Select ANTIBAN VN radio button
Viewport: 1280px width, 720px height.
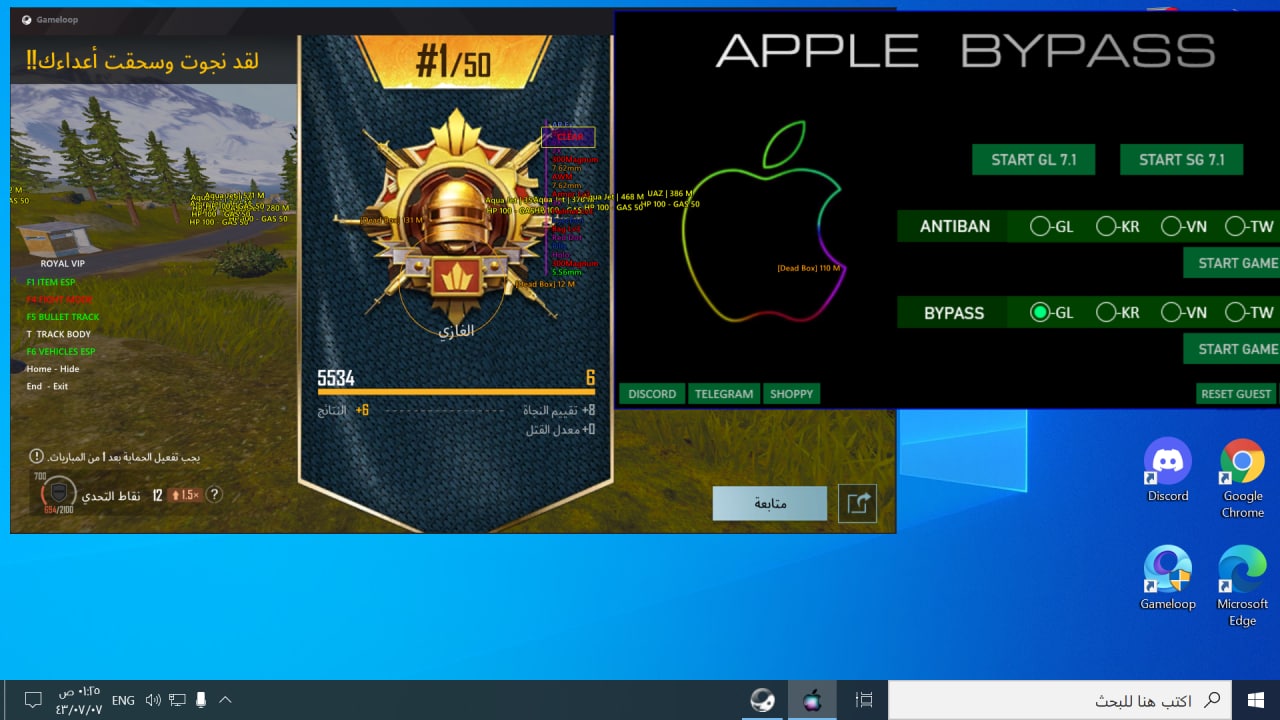point(1171,227)
